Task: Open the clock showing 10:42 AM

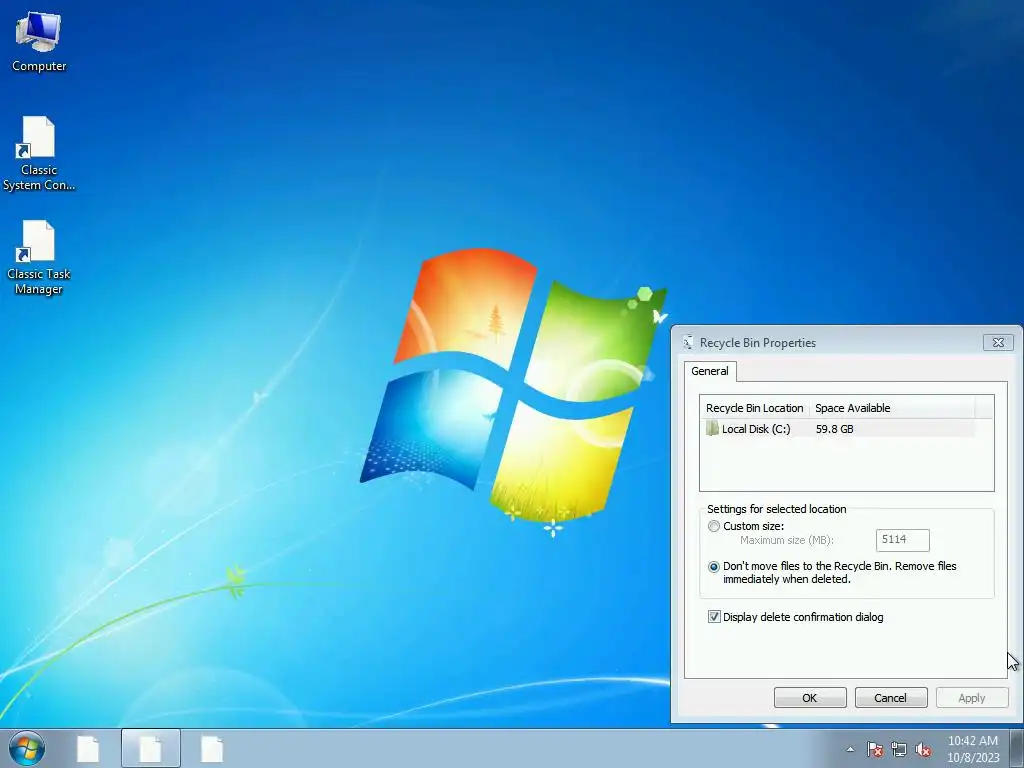Action: click(973, 748)
